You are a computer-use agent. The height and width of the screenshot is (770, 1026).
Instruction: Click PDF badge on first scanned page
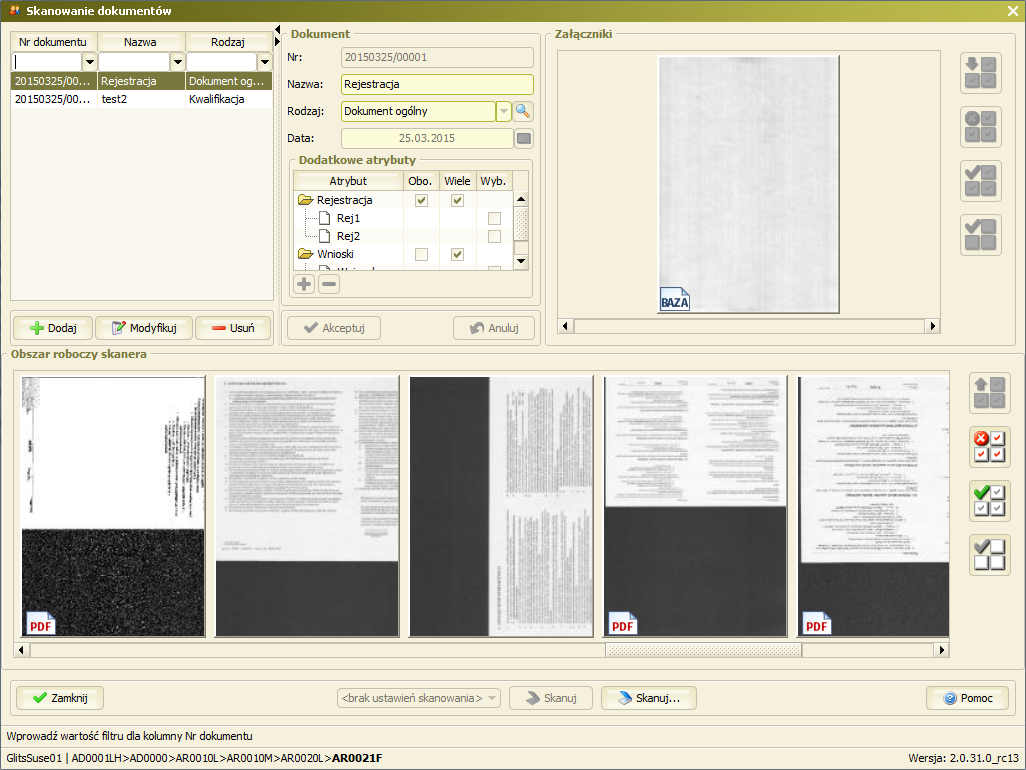click(x=41, y=623)
